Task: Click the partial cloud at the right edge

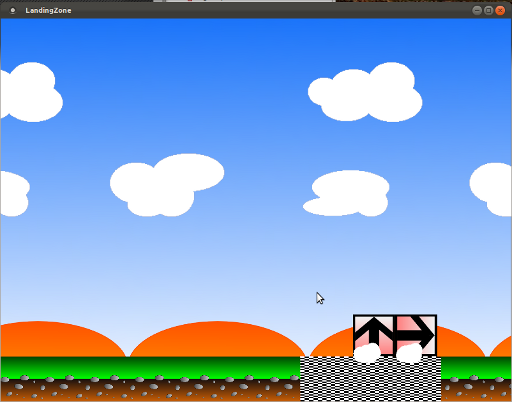Action: coord(491,189)
